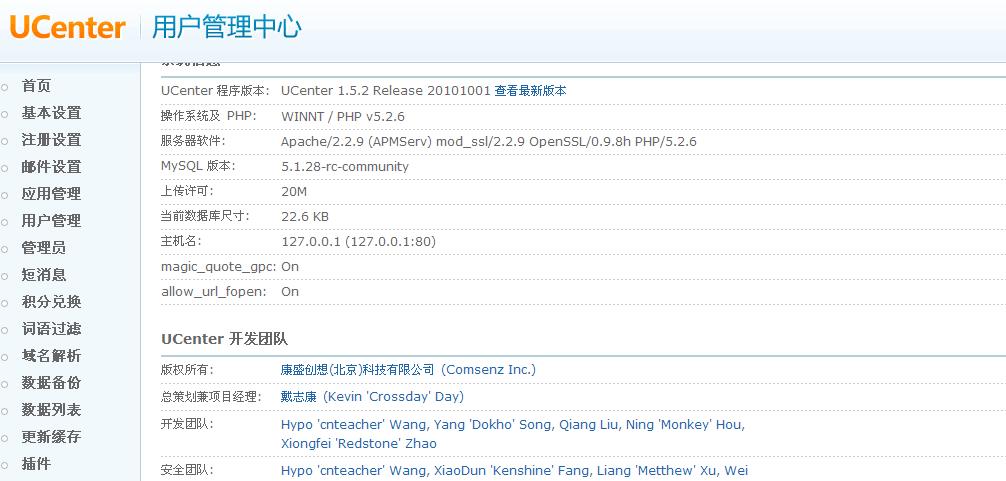
Task: Open Hypo 'cnteacher' Wang developer link
Action: (x=354, y=424)
